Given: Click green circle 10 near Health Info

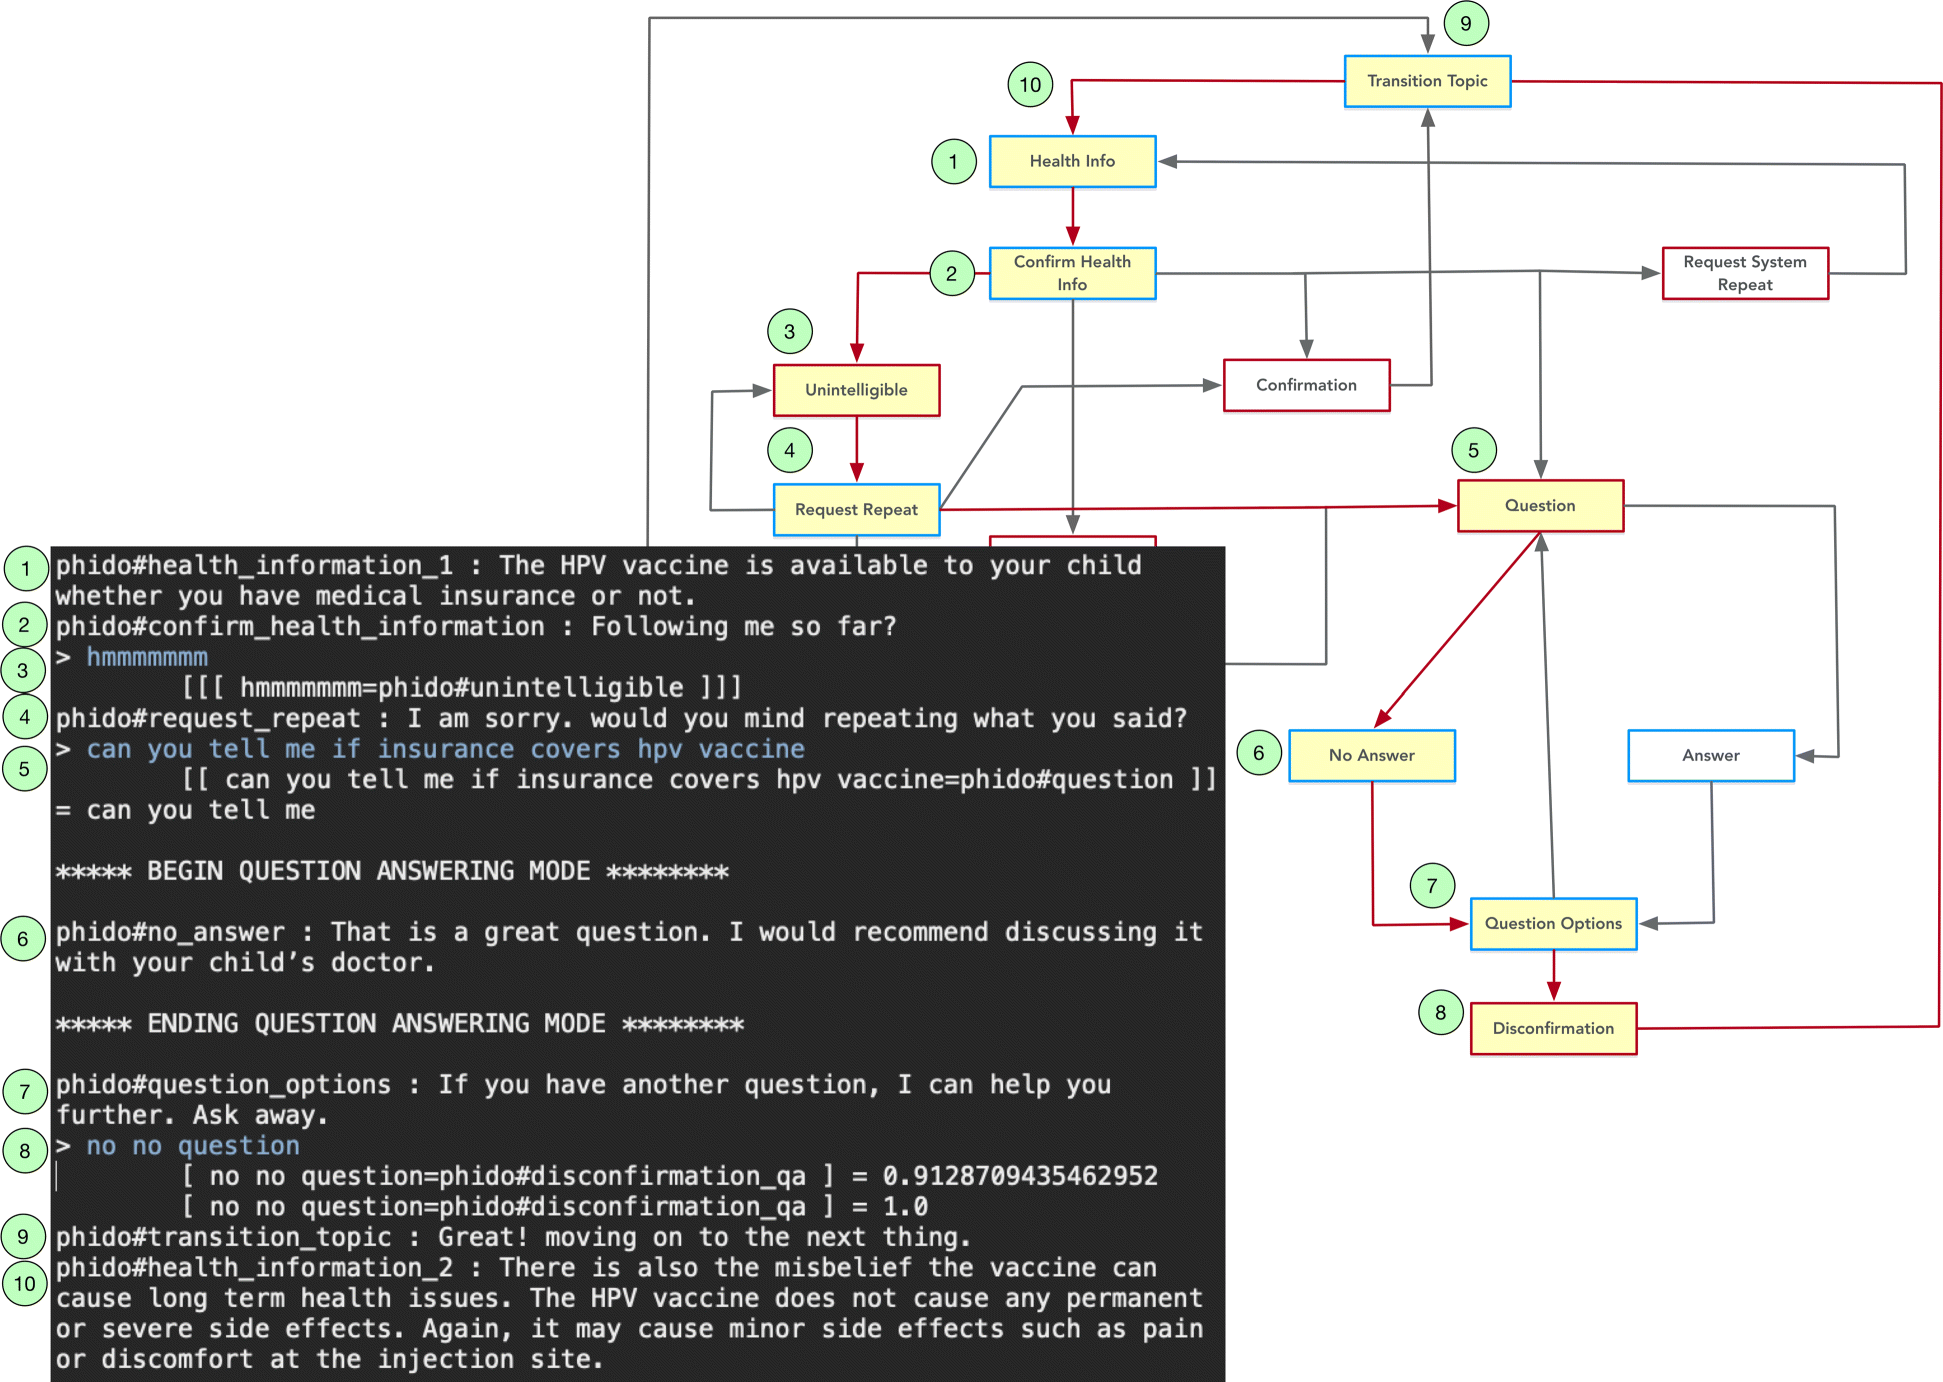Looking at the screenshot, I should click(x=1030, y=85).
